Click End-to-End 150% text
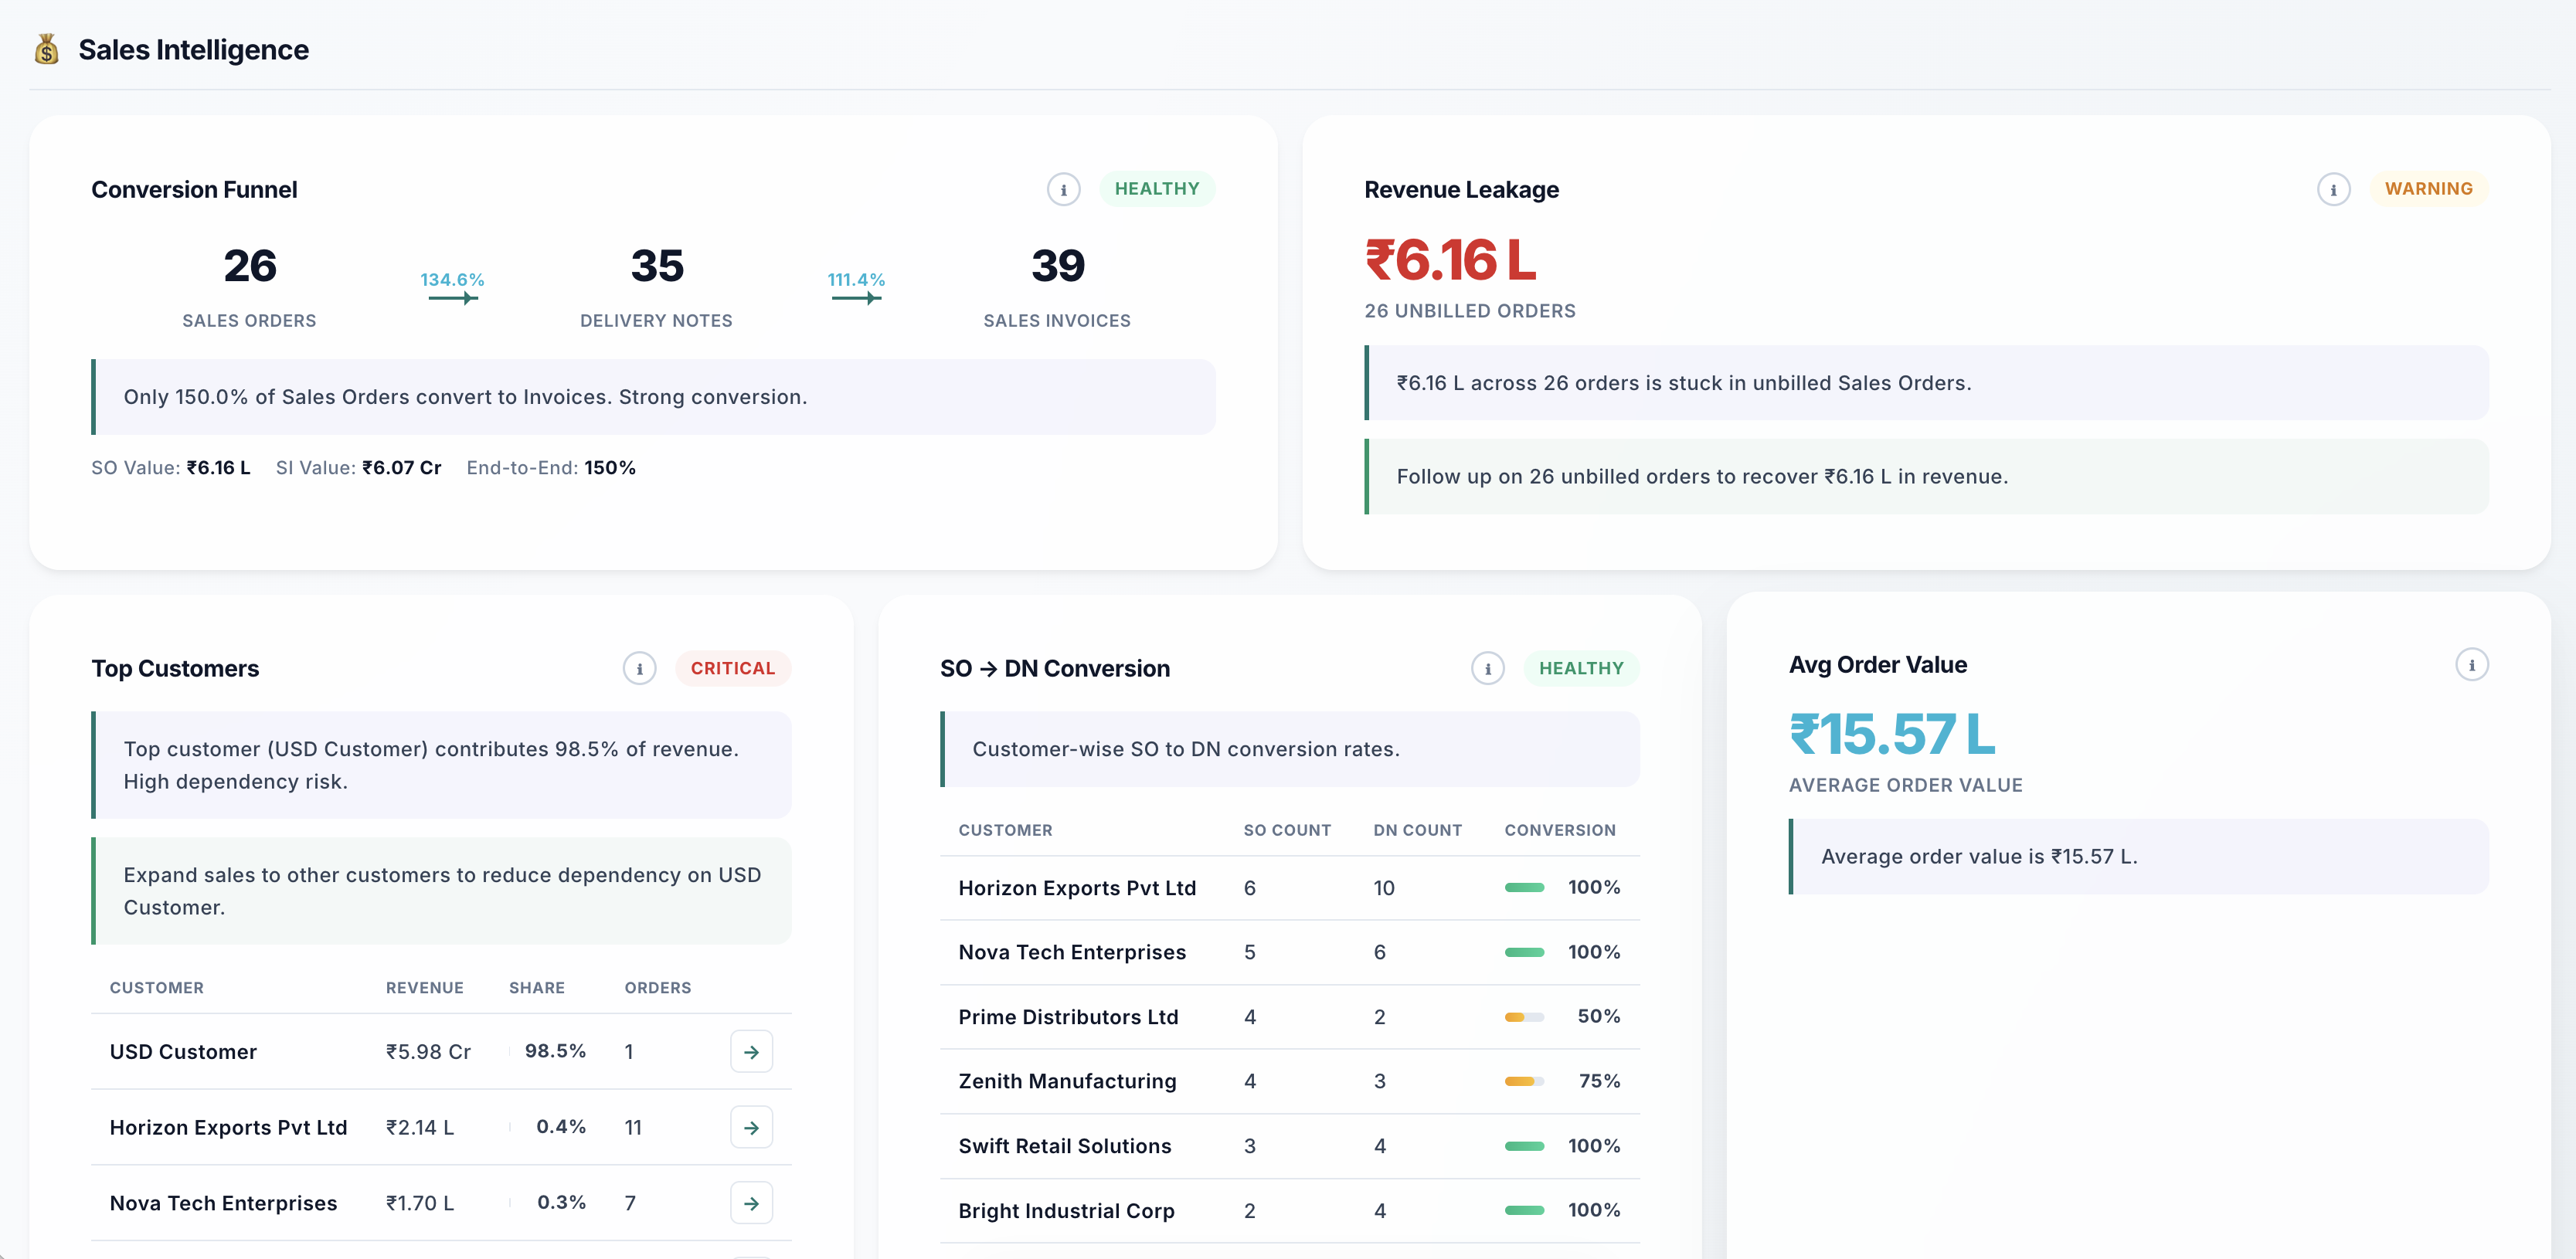The height and width of the screenshot is (1259, 2576). (x=550, y=467)
